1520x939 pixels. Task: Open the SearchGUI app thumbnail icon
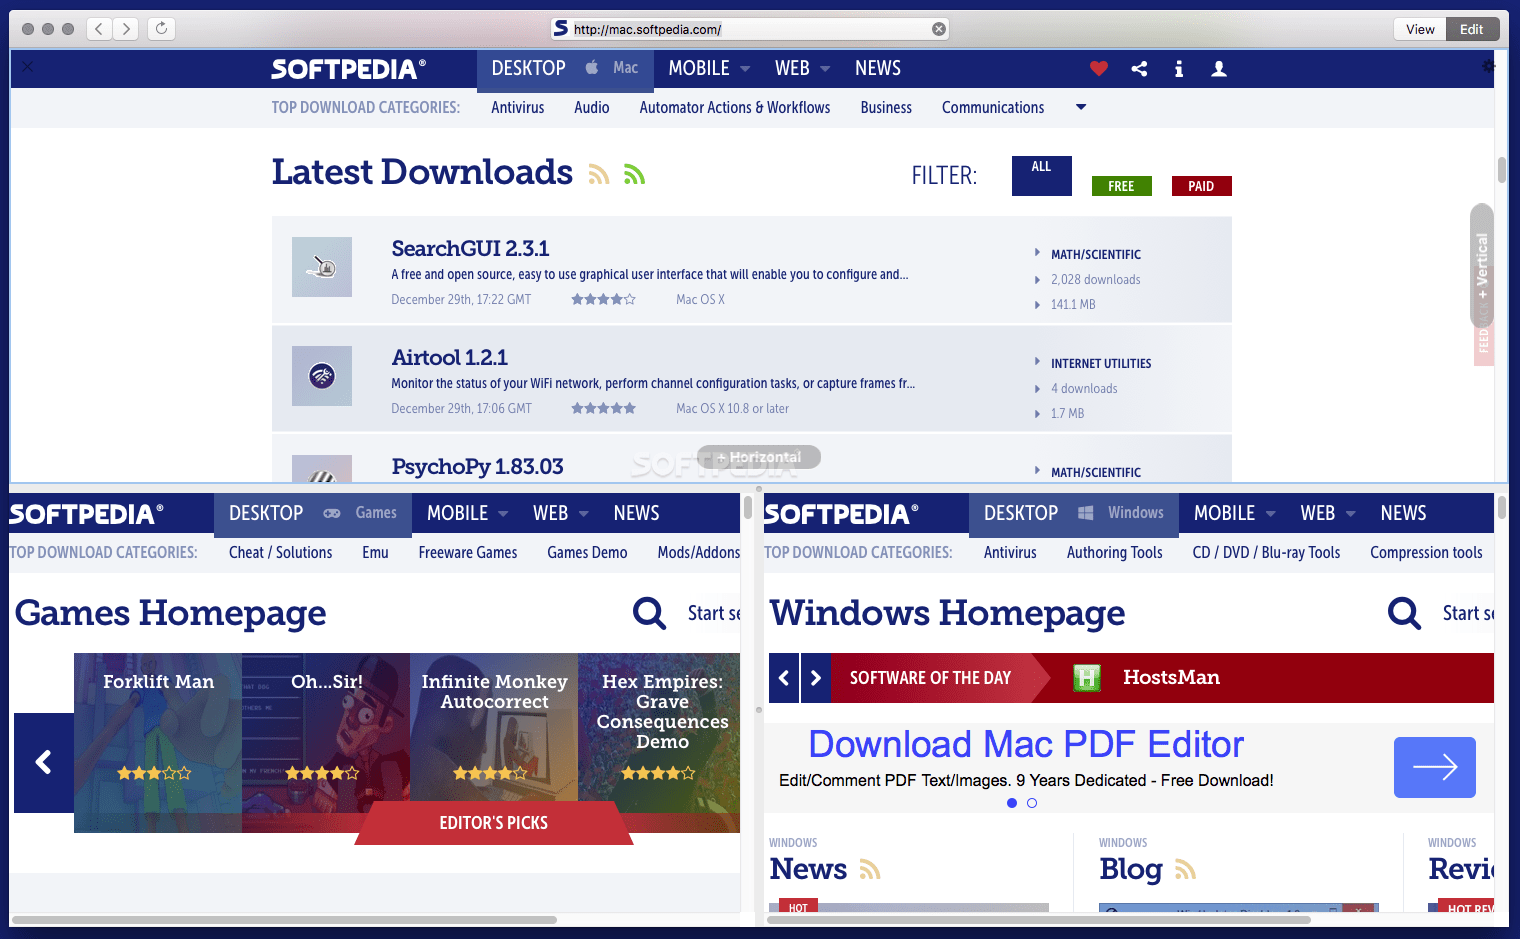(x=322, y=267)
